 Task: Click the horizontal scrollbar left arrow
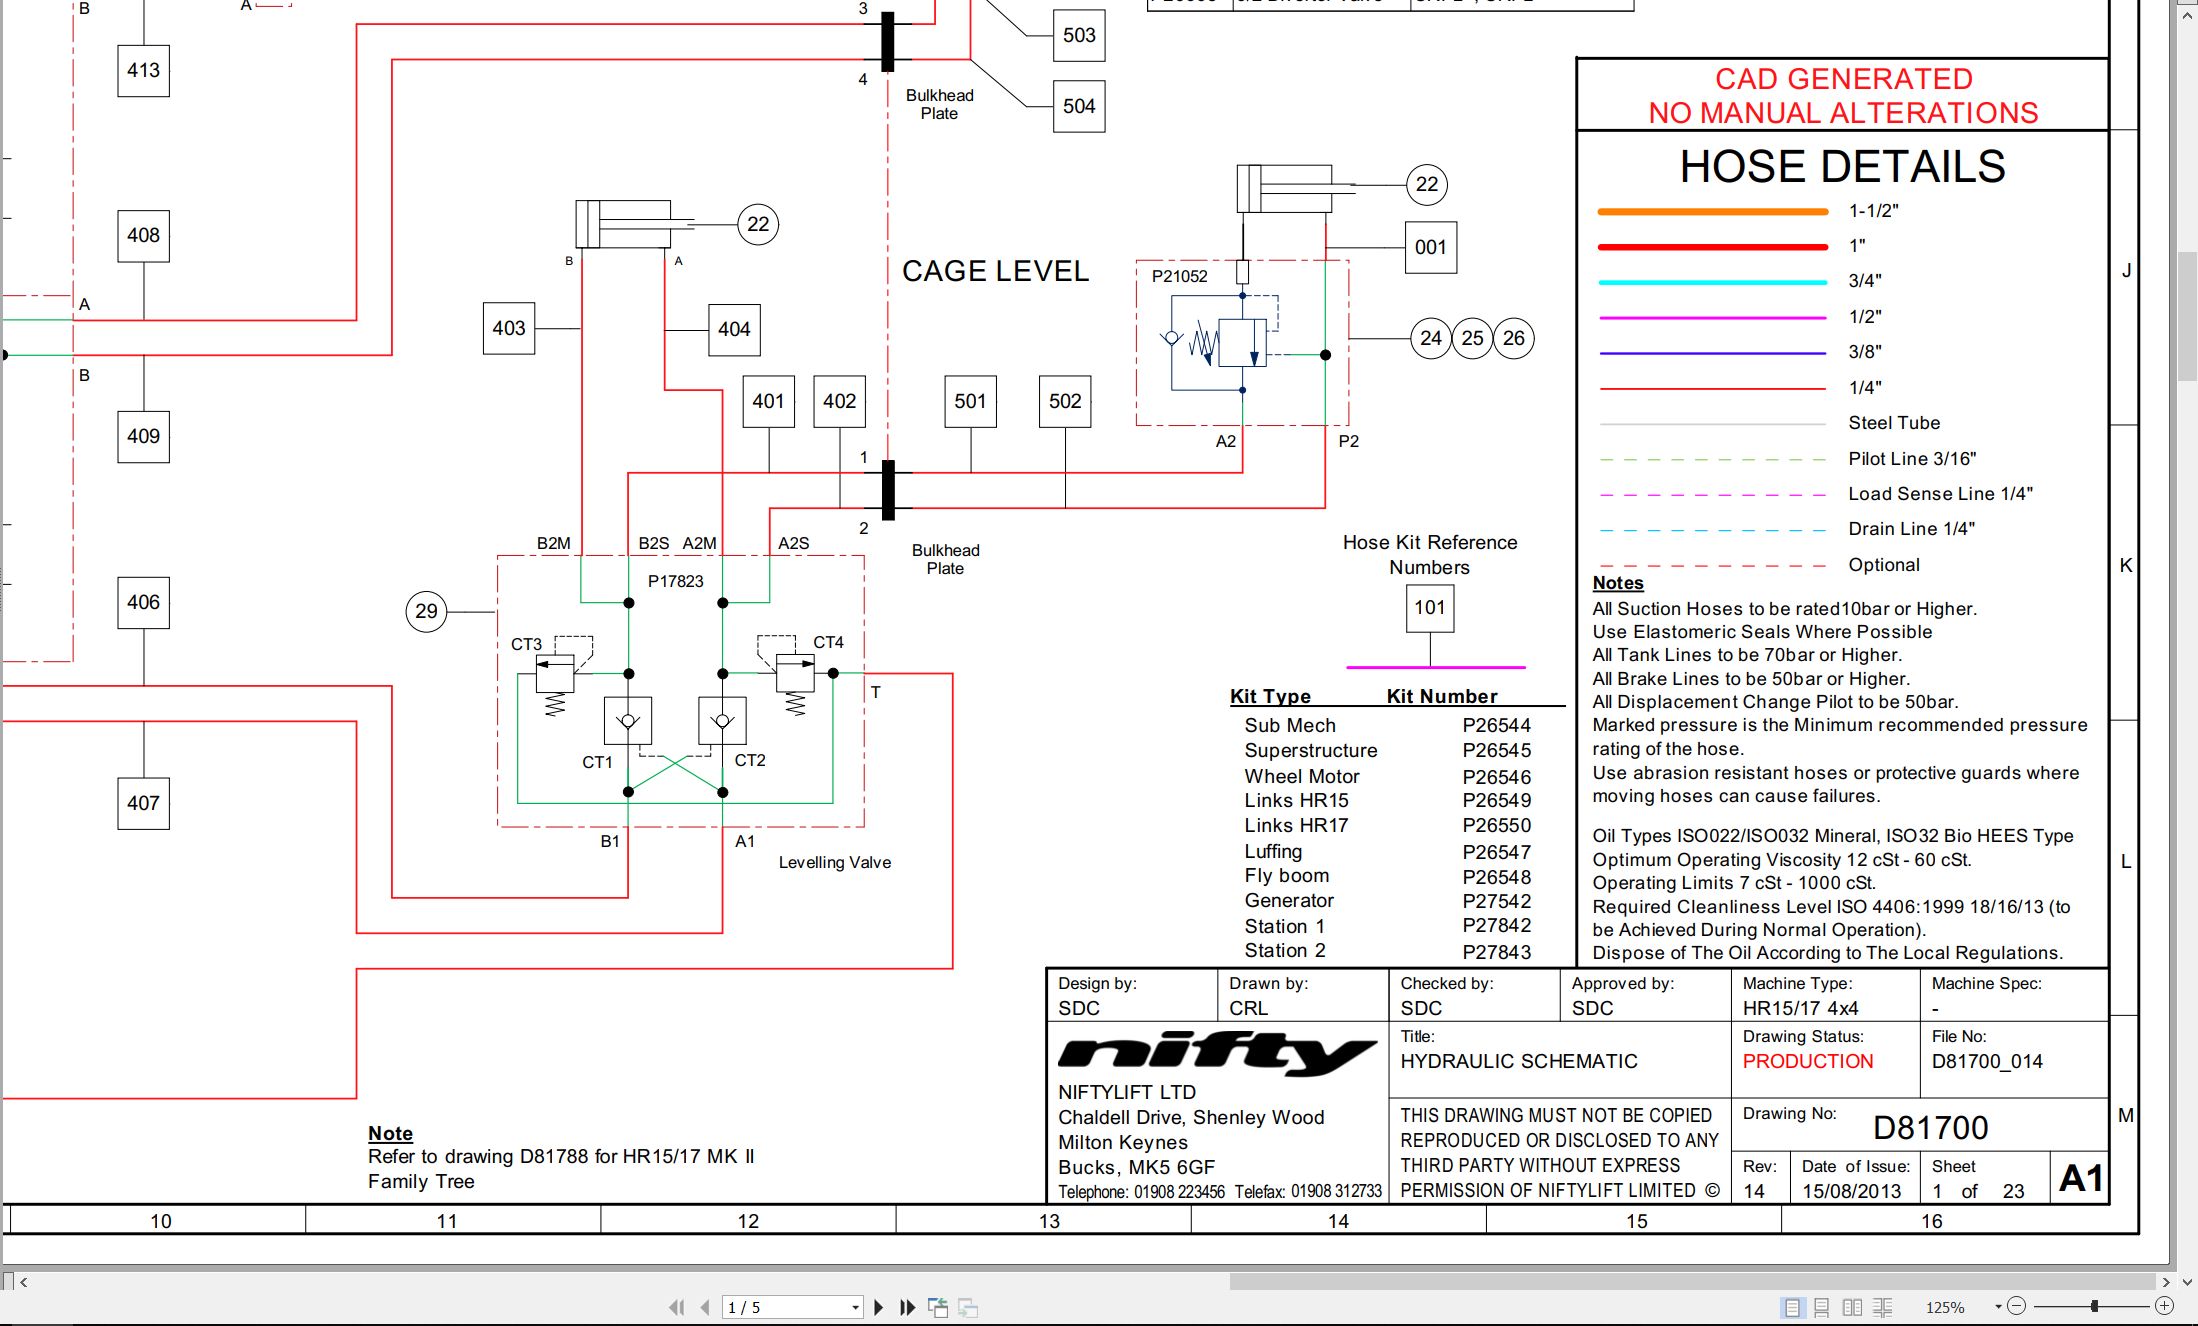(x=24, y=1281)
